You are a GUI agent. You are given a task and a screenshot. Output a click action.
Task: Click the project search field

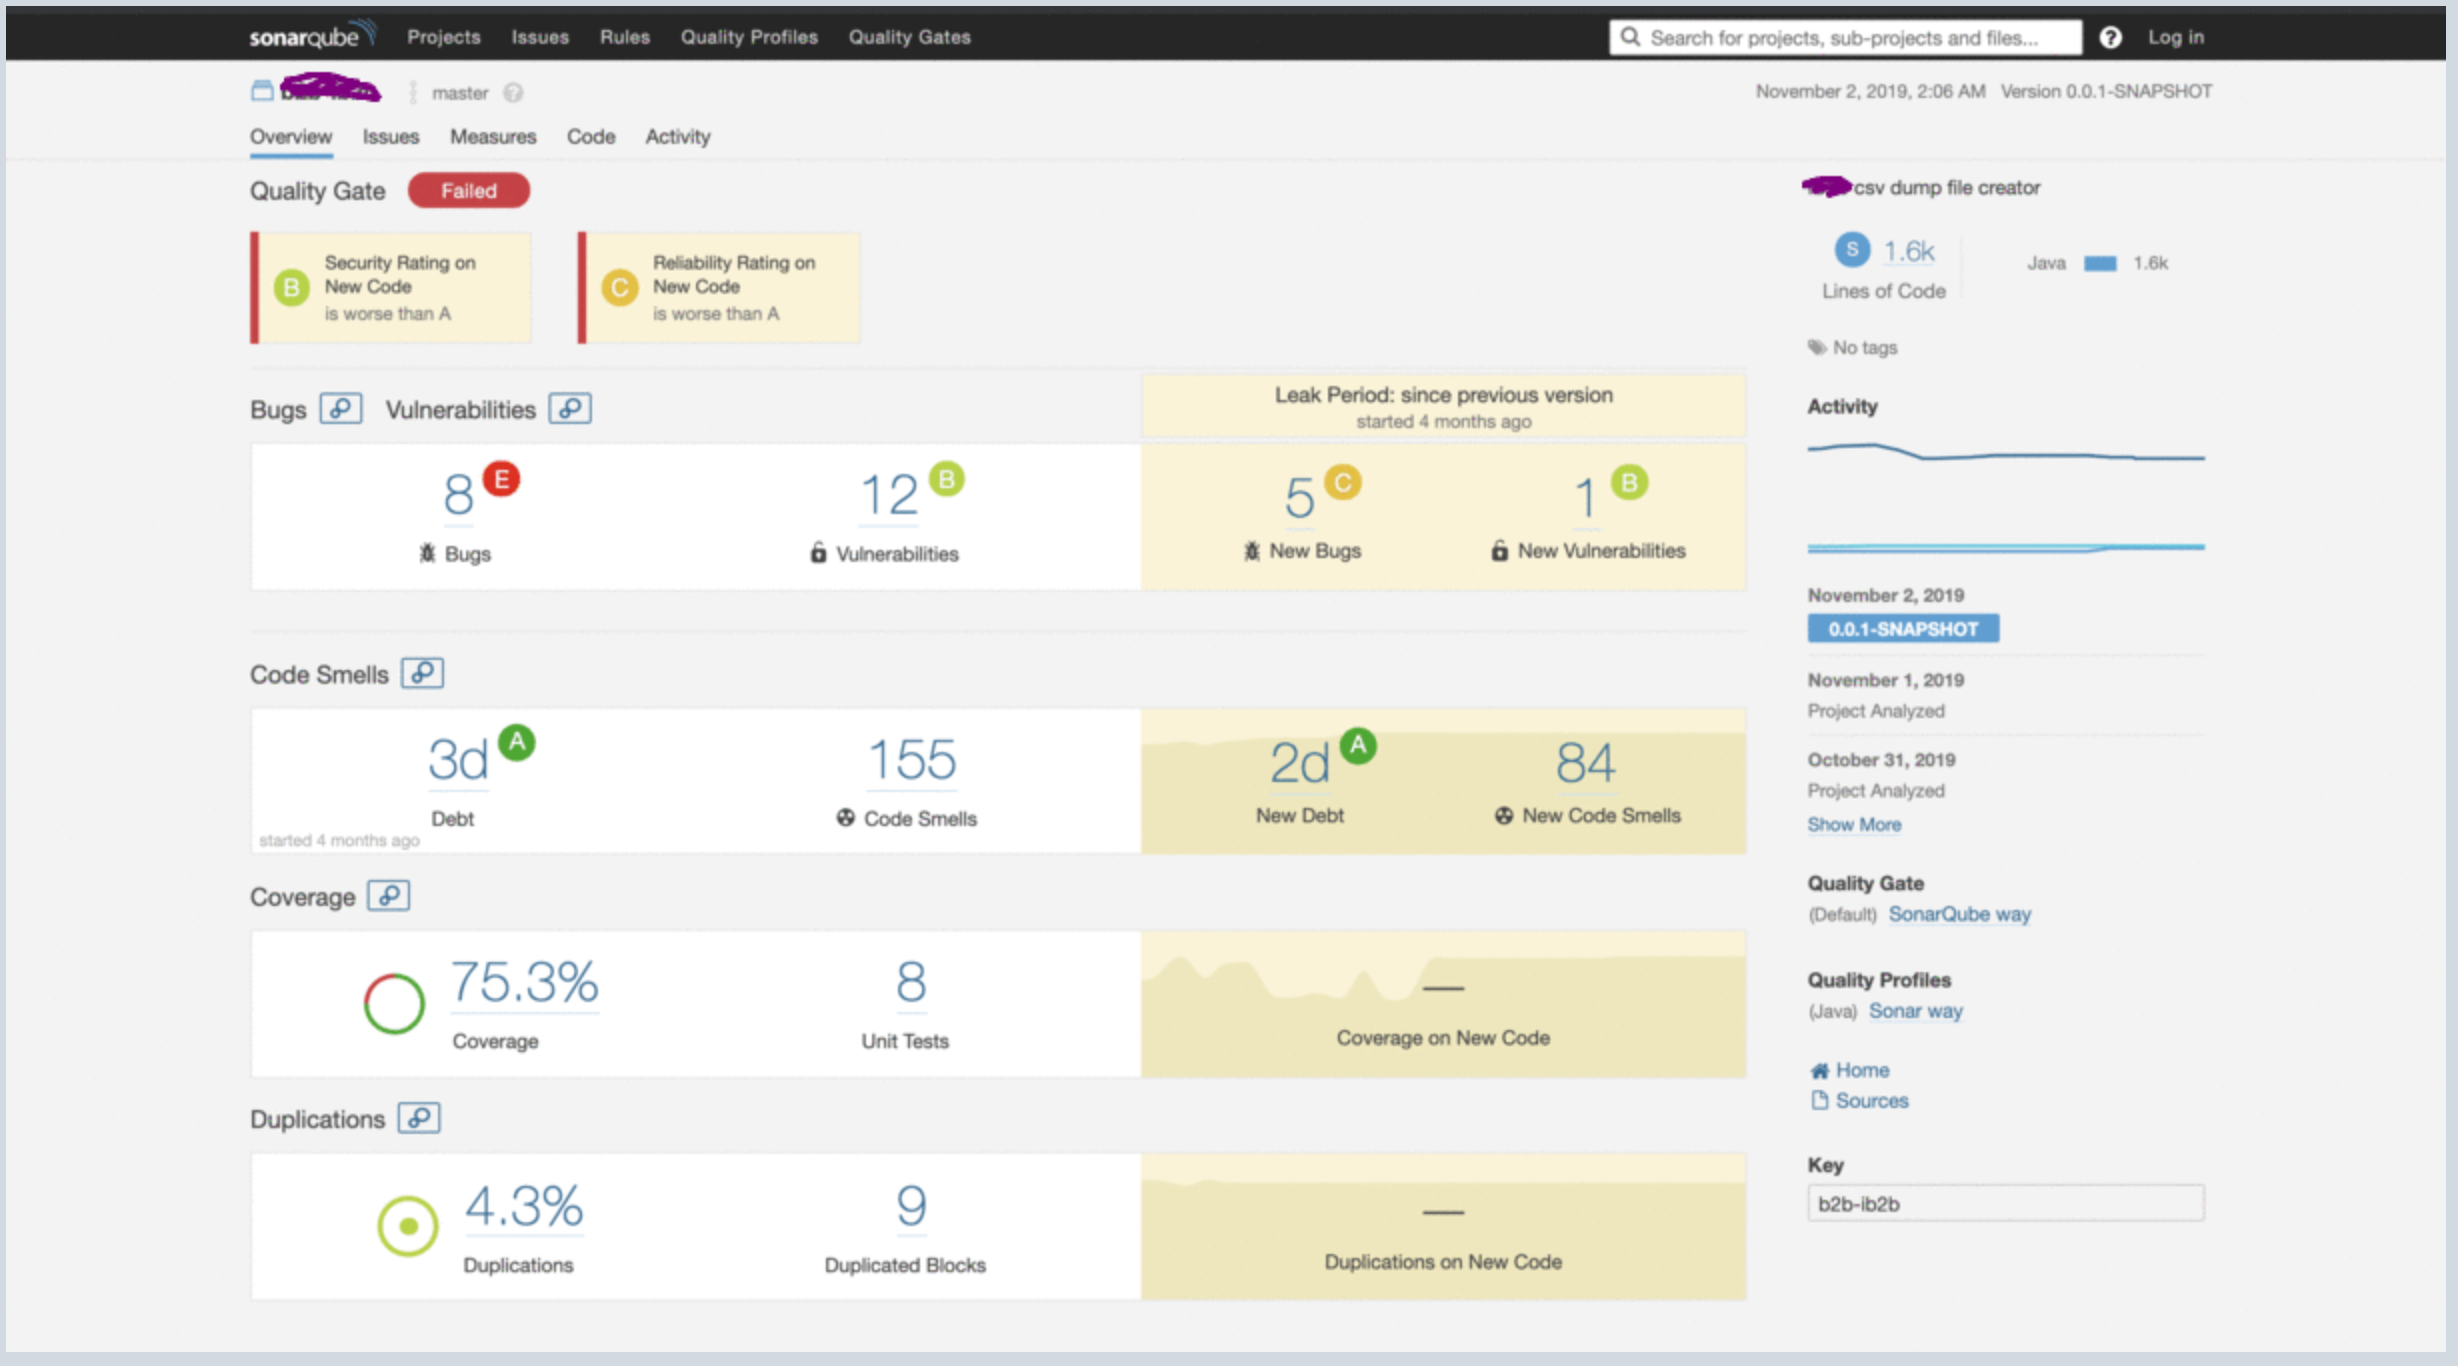coord(1845,38)
